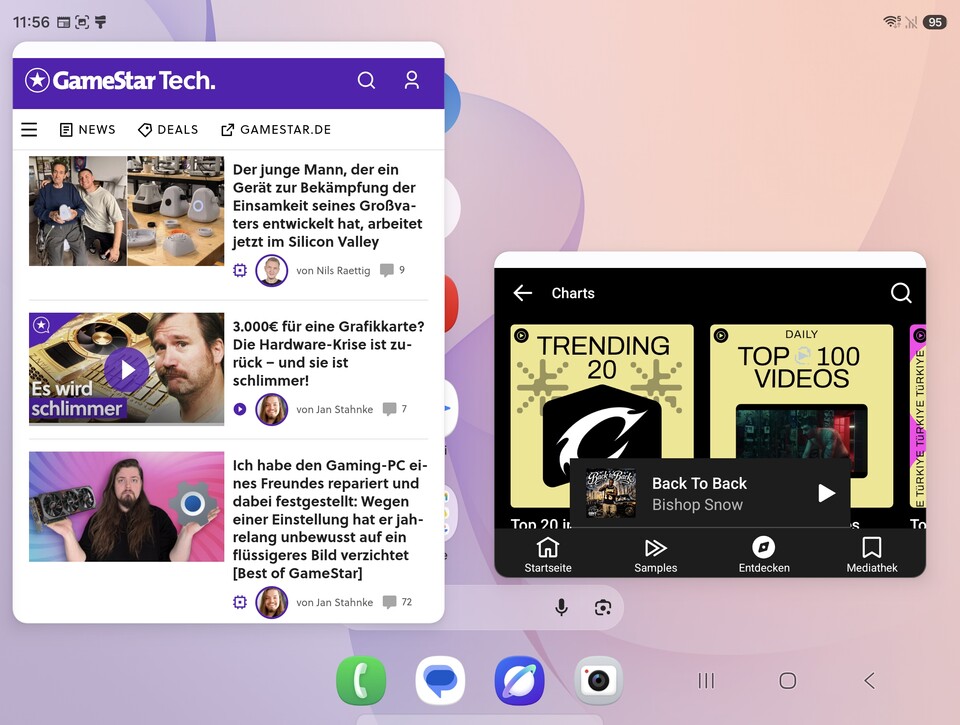Open Google Lens camera search icon
This screenshot has height=725, width=960.
click(603, 607)
